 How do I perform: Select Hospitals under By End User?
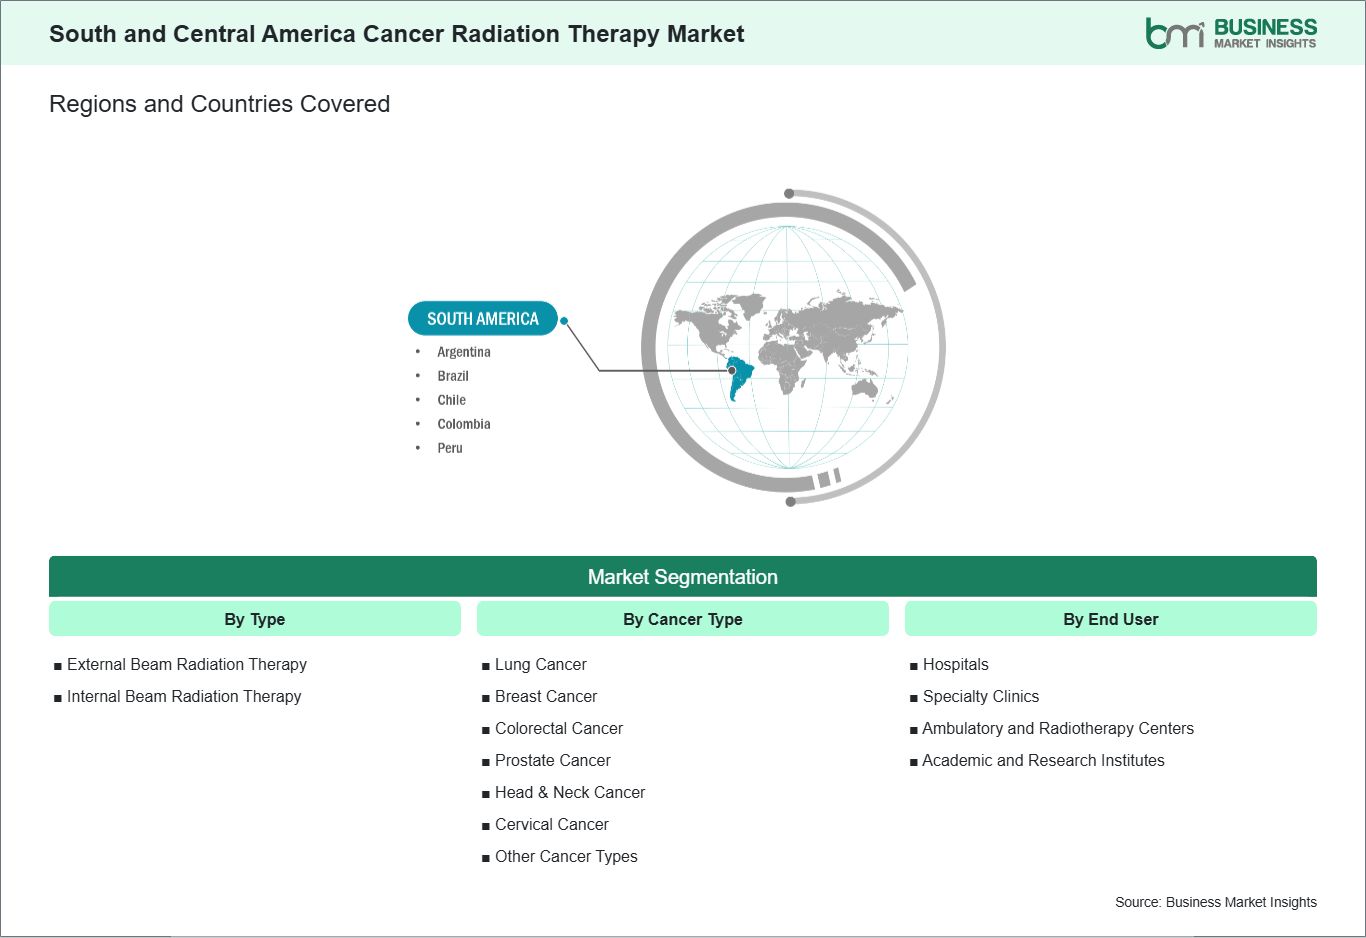tap(955, 665)
